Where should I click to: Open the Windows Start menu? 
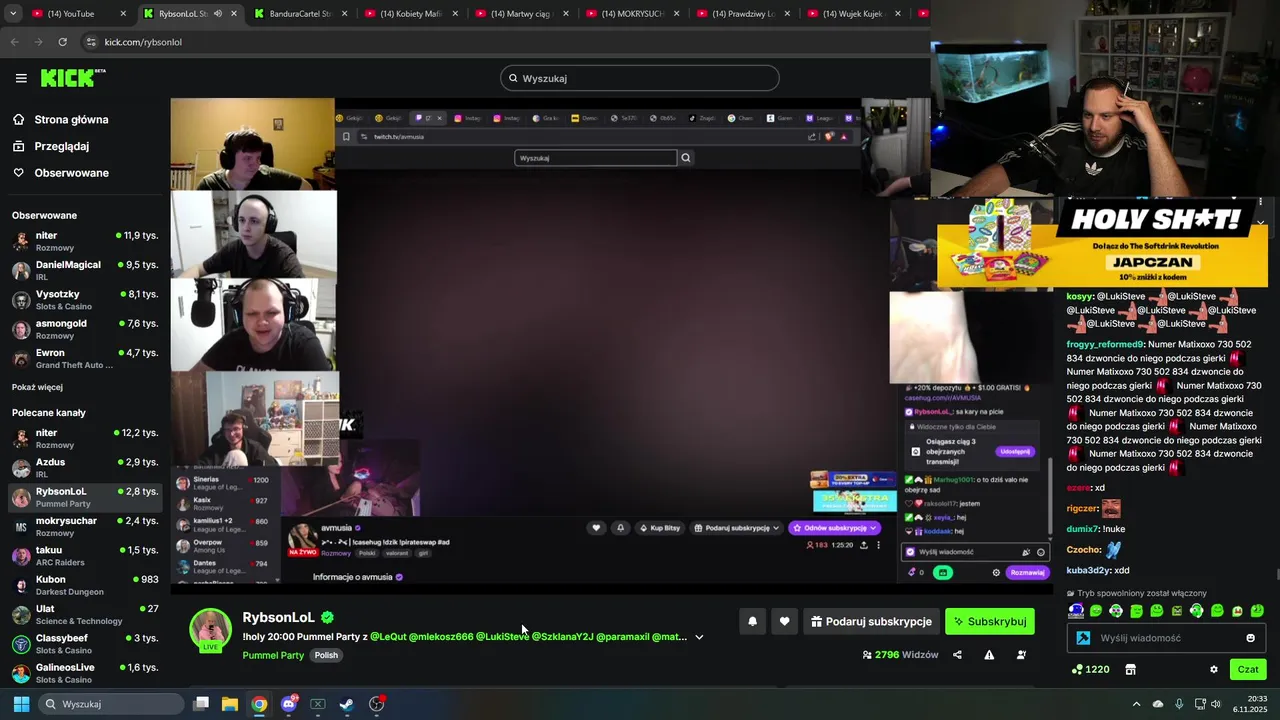point(21,704)
